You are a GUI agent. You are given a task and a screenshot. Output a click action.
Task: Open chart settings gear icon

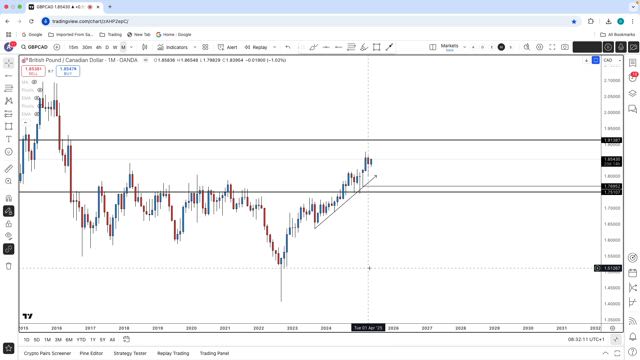tap(539, 47)
